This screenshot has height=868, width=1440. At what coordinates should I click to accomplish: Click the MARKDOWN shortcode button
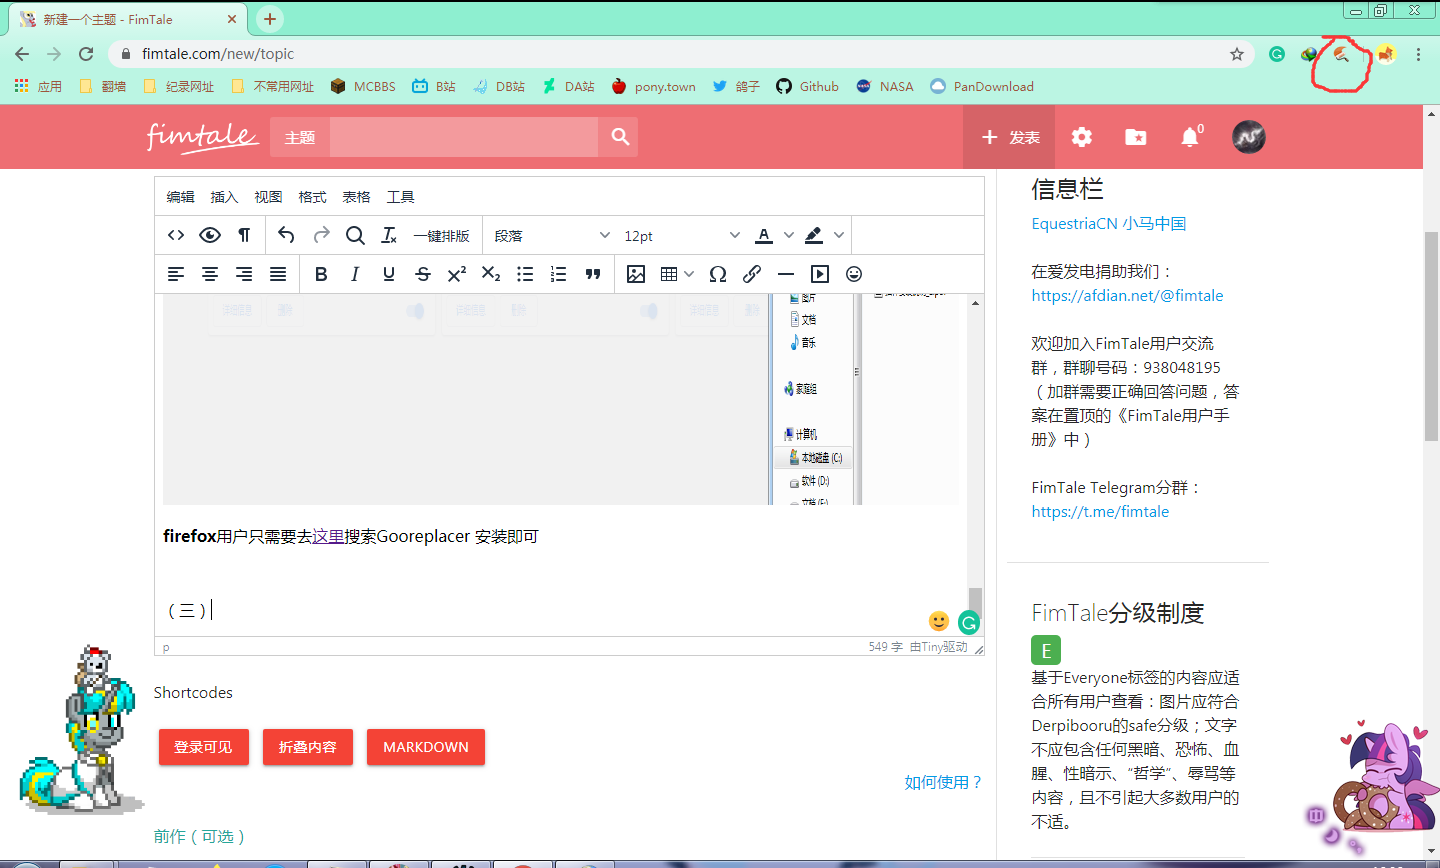[x=425, y=747]
